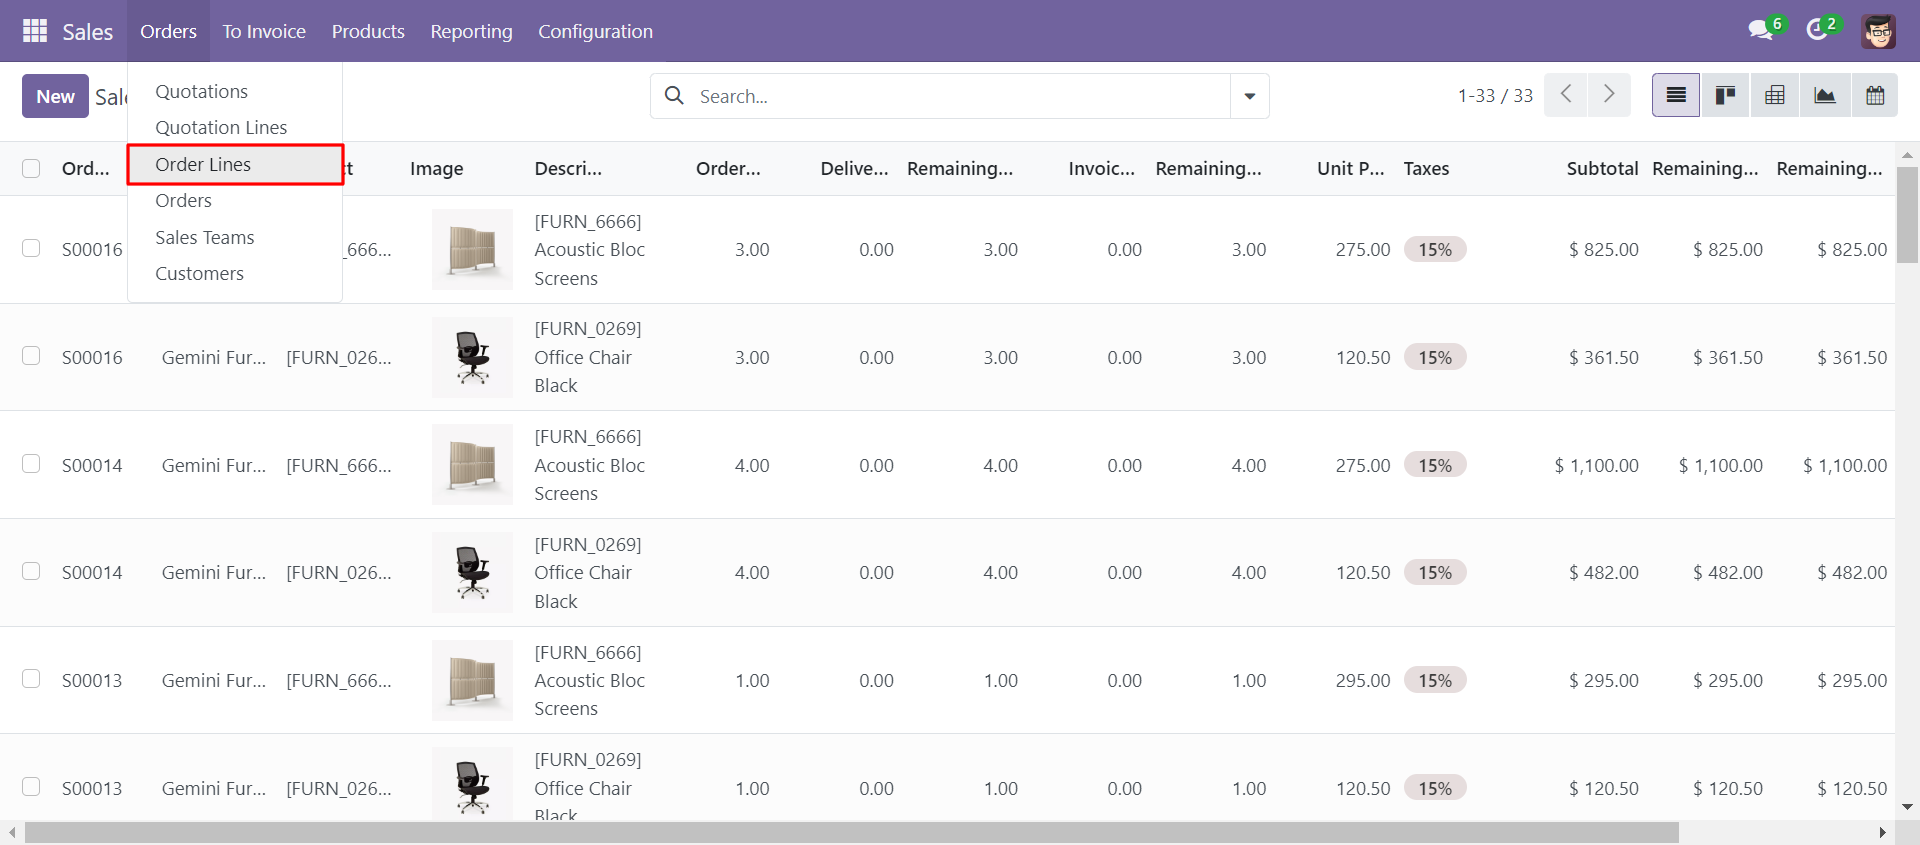Screen dimensions: 1920x845
Task: Tick the select-all header checkbox
Action: coord(31,169)
